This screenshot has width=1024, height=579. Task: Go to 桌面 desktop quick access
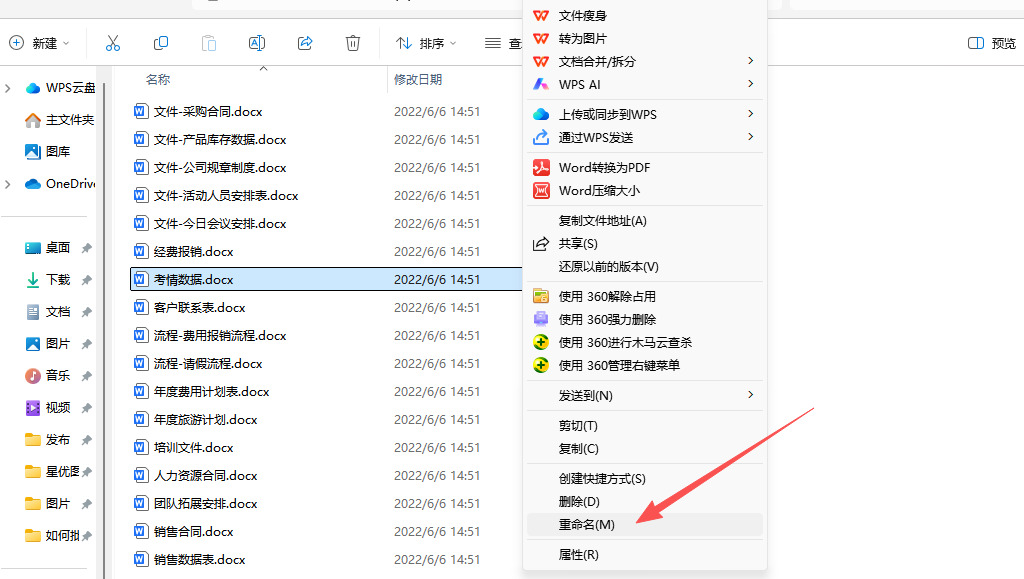coord(48,248)
